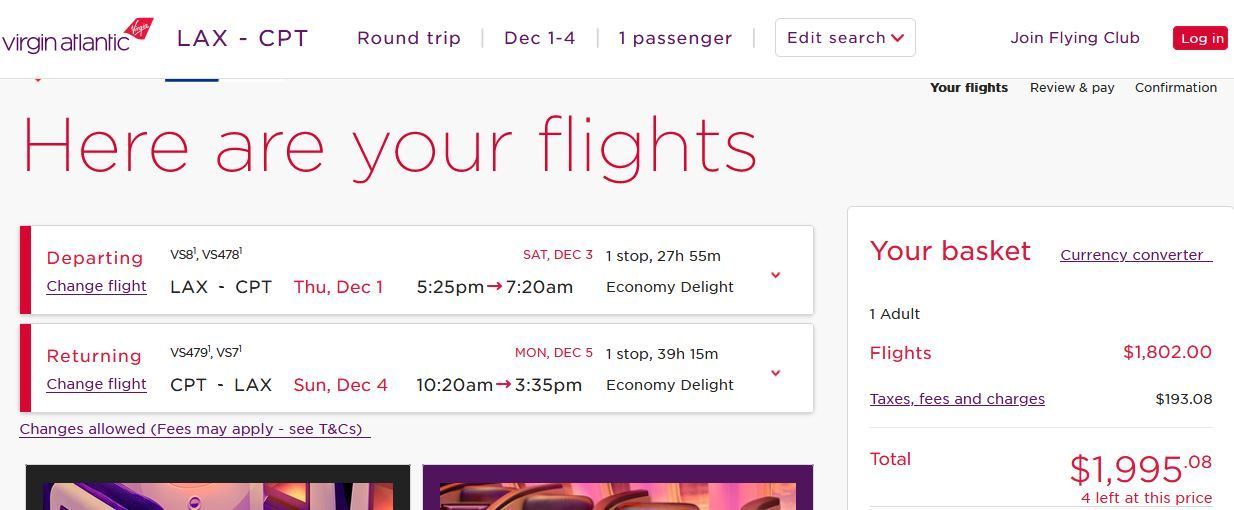Click the Virgin Atlantic logo
1234x510 pixels.
[x=77, y=37]
